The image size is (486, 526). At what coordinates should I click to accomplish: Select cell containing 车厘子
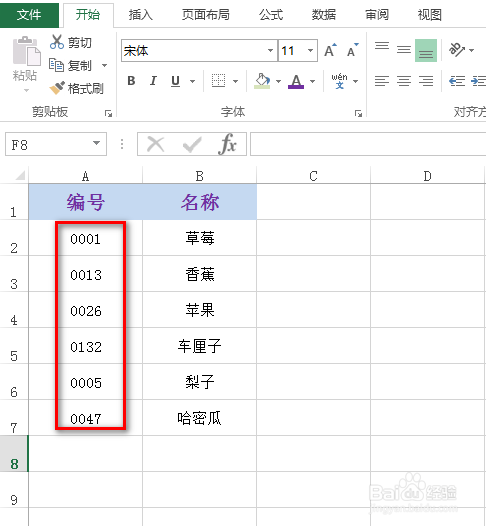(x=200, y=346)
